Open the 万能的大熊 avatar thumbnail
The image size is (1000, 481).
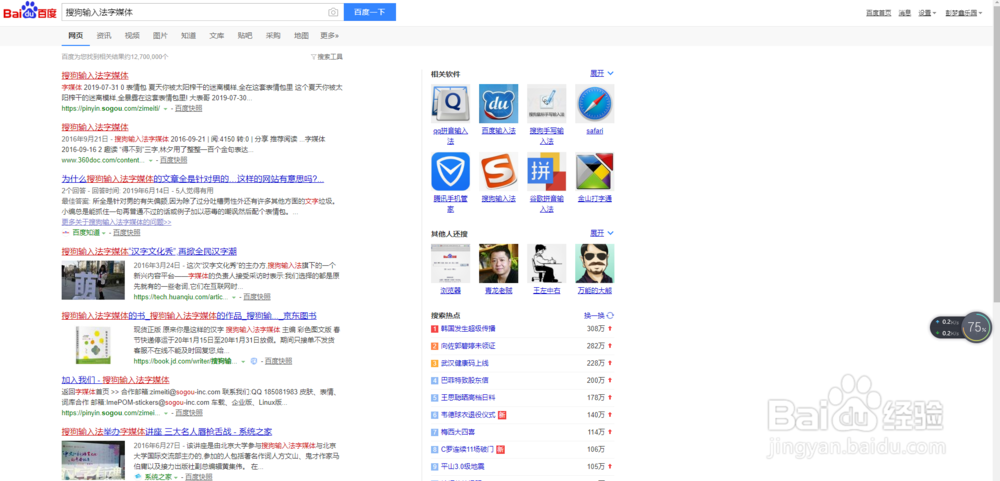pyautogui.click(x=594, y=263)
